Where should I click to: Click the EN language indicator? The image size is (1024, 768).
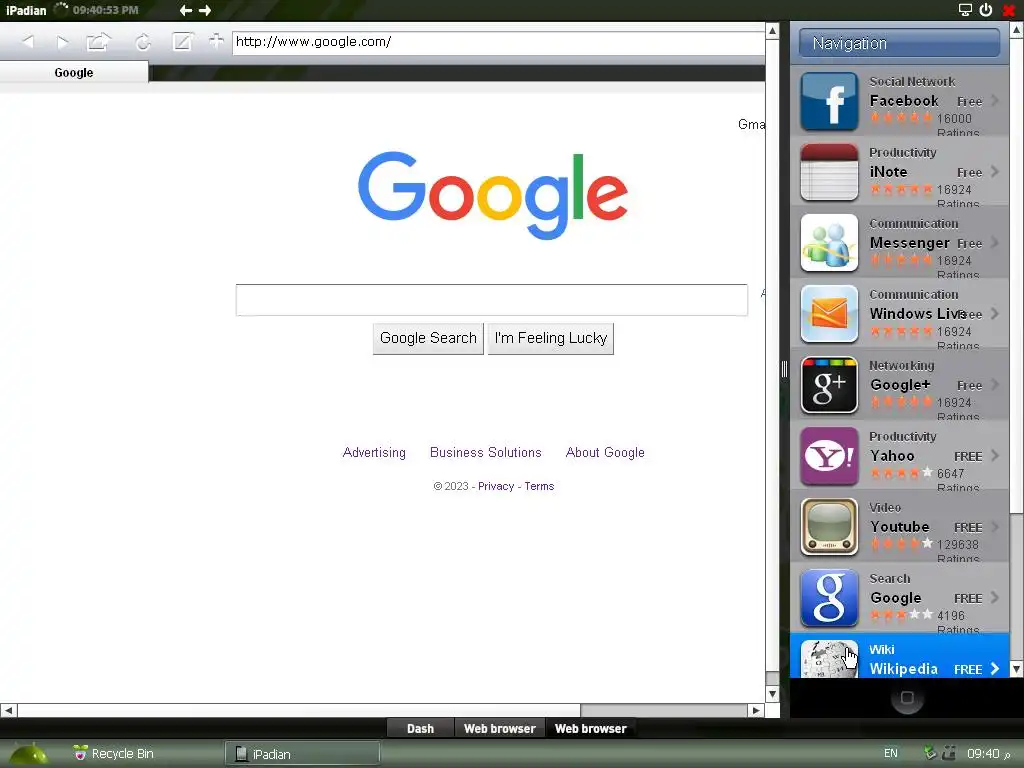[891, 754]
